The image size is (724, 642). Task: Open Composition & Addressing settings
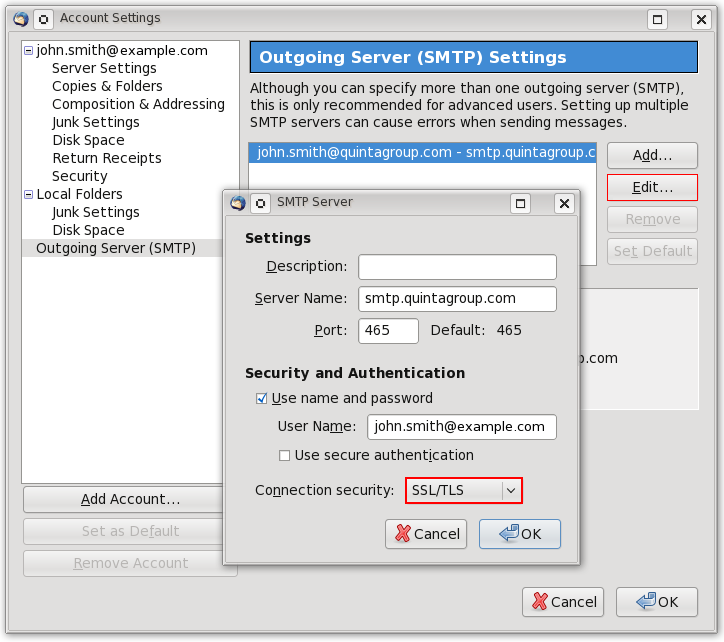point(138,104)
